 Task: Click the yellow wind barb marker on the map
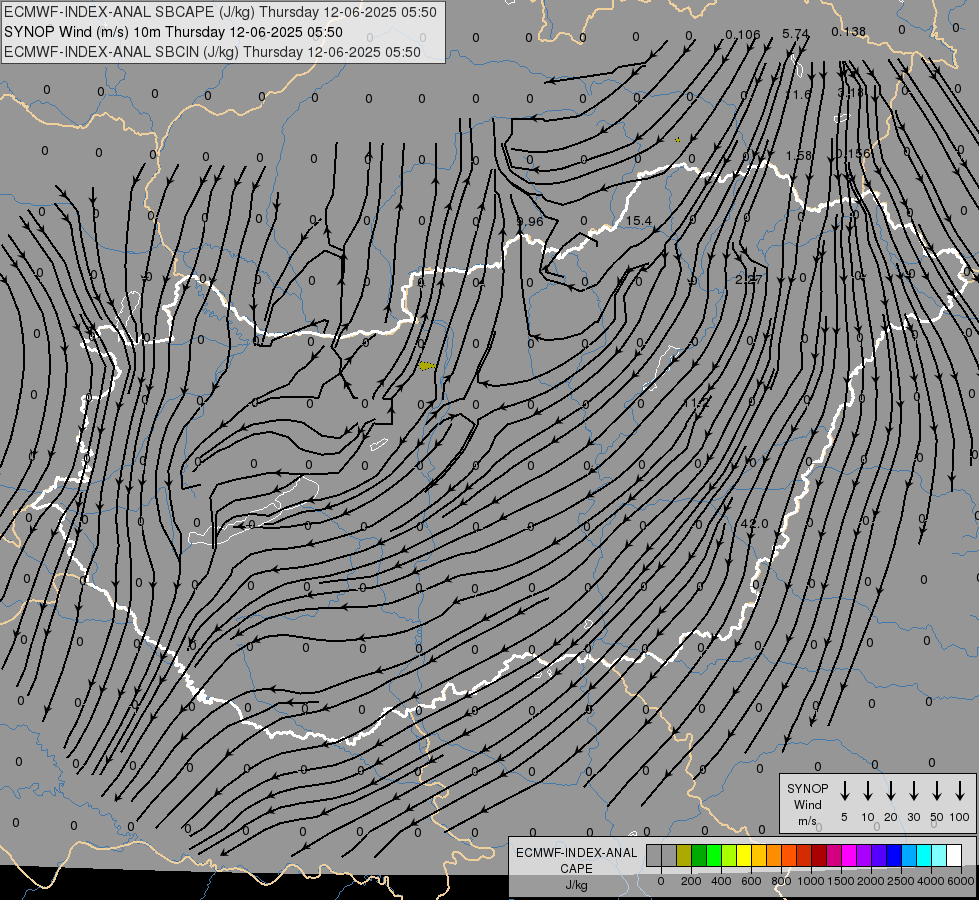427,365
